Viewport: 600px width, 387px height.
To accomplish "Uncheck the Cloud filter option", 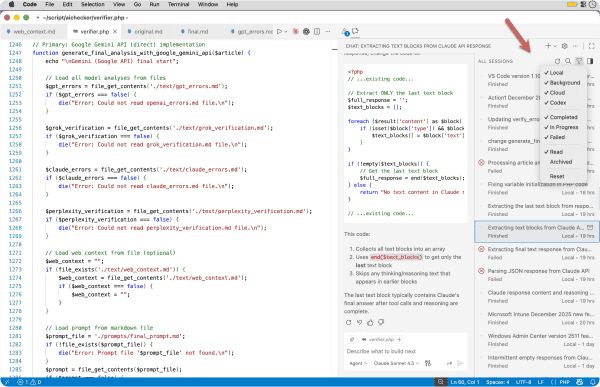I will 562,93.
